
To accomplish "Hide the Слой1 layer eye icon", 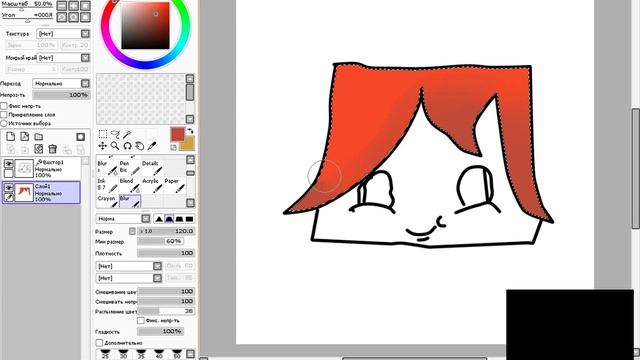I will tap(8, 188).
